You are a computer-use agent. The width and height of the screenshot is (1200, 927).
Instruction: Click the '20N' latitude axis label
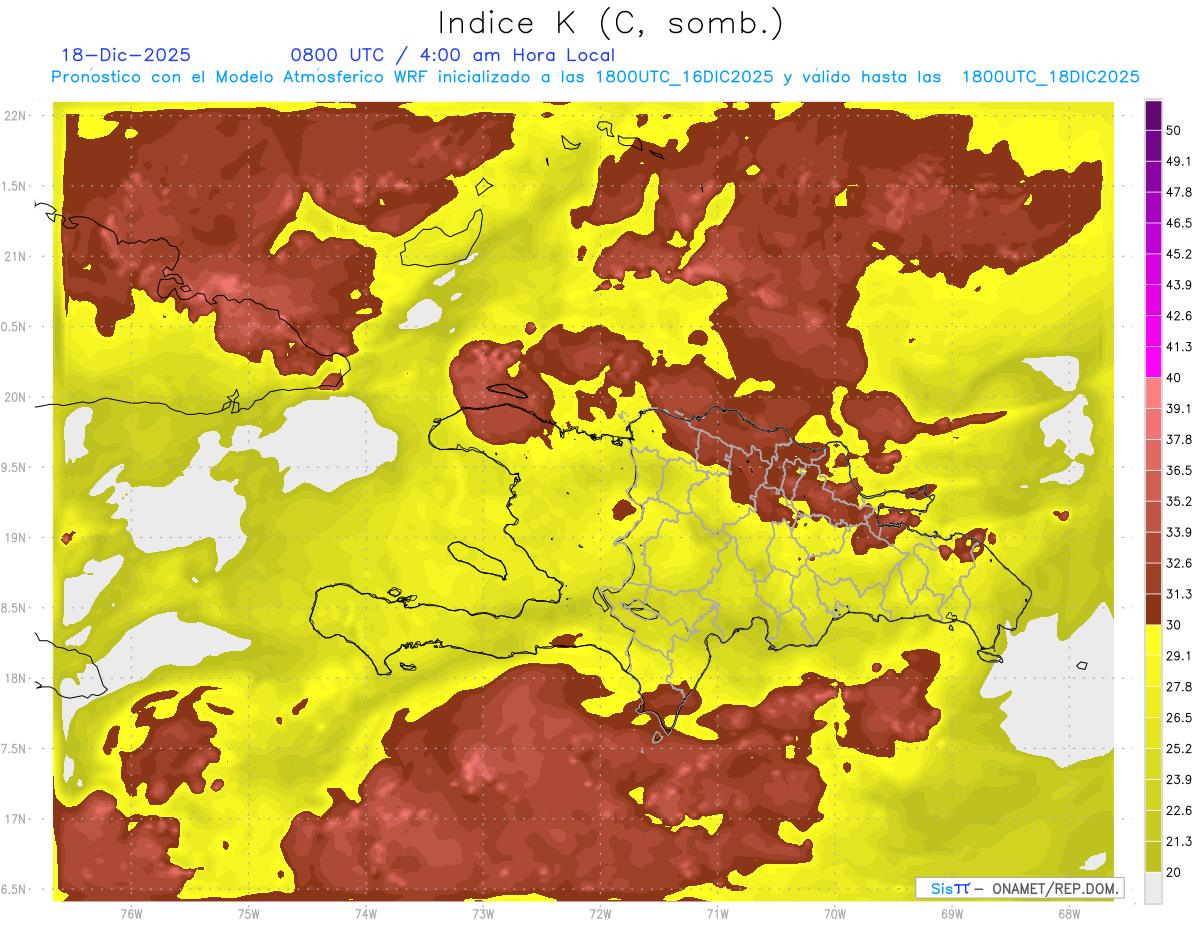15,398
